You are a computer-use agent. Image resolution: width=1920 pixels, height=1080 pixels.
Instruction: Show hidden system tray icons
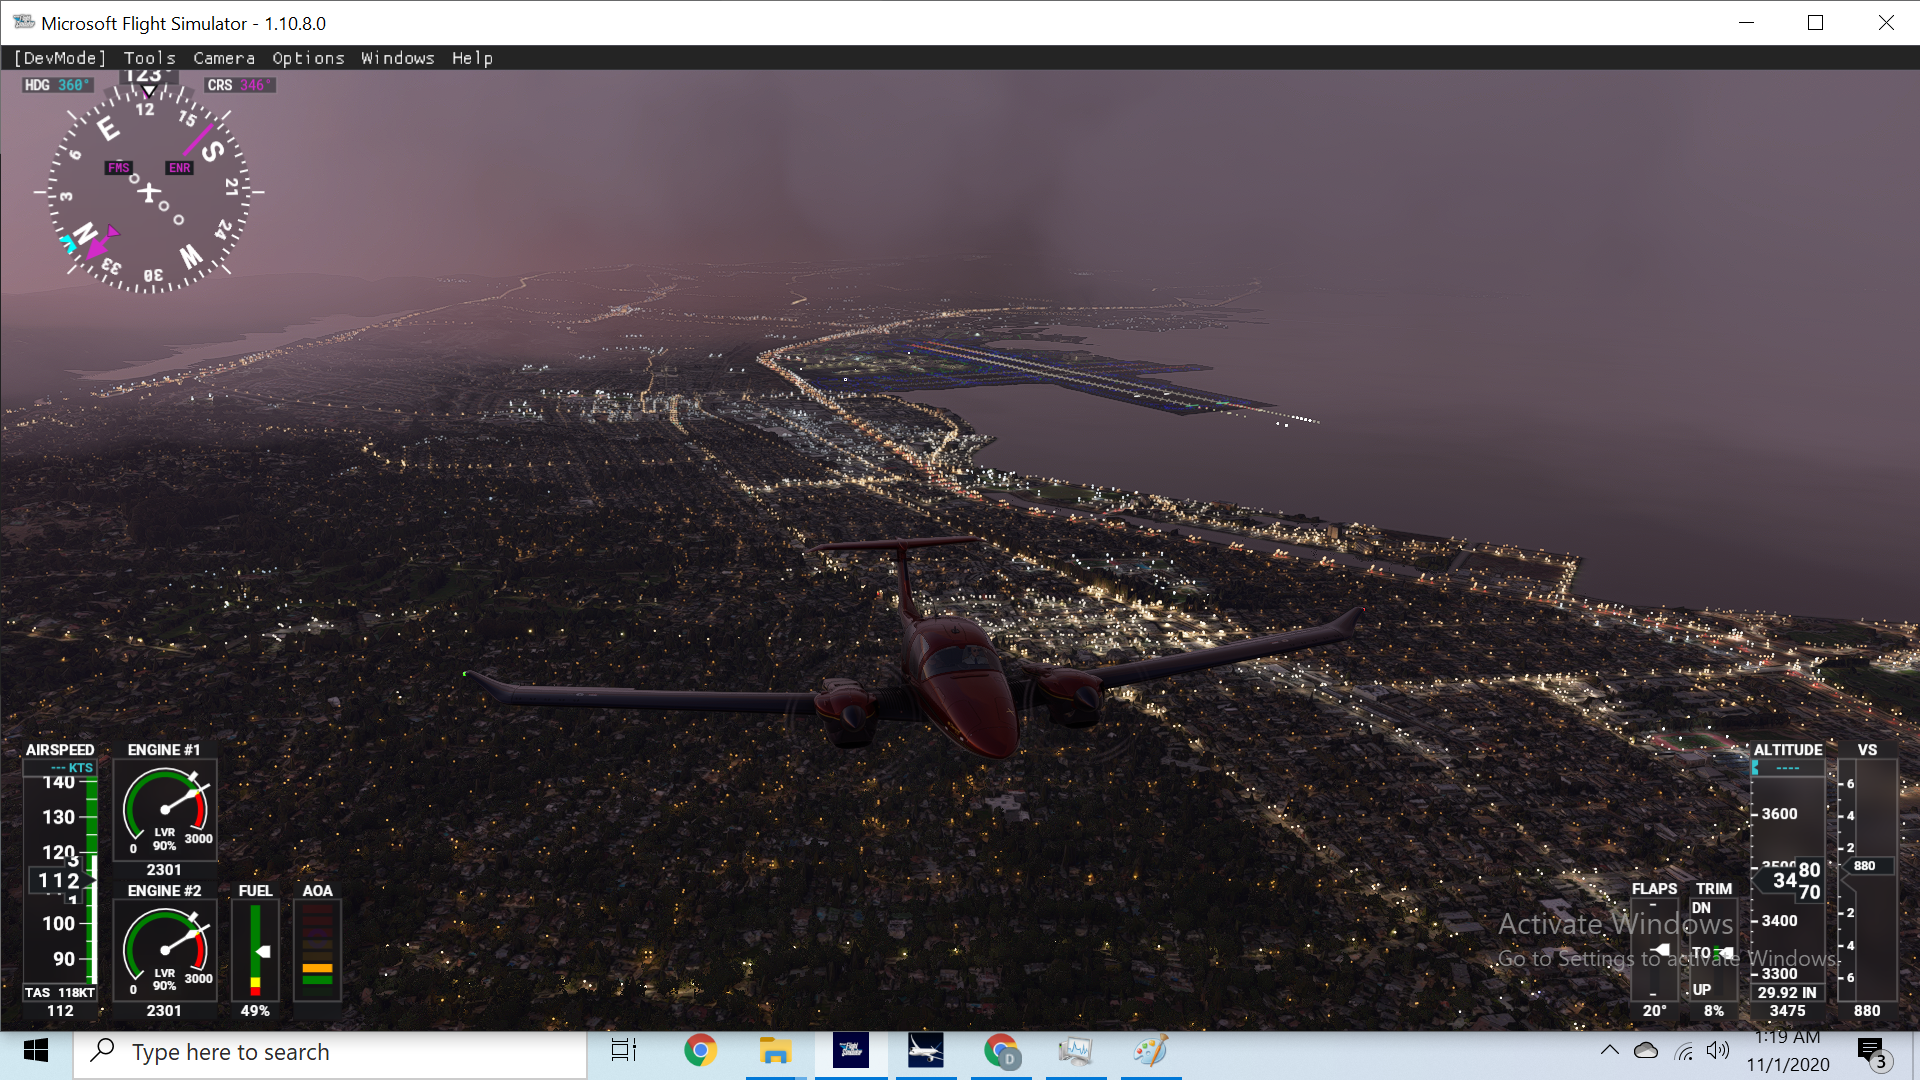click(x=1609, y=1051)
